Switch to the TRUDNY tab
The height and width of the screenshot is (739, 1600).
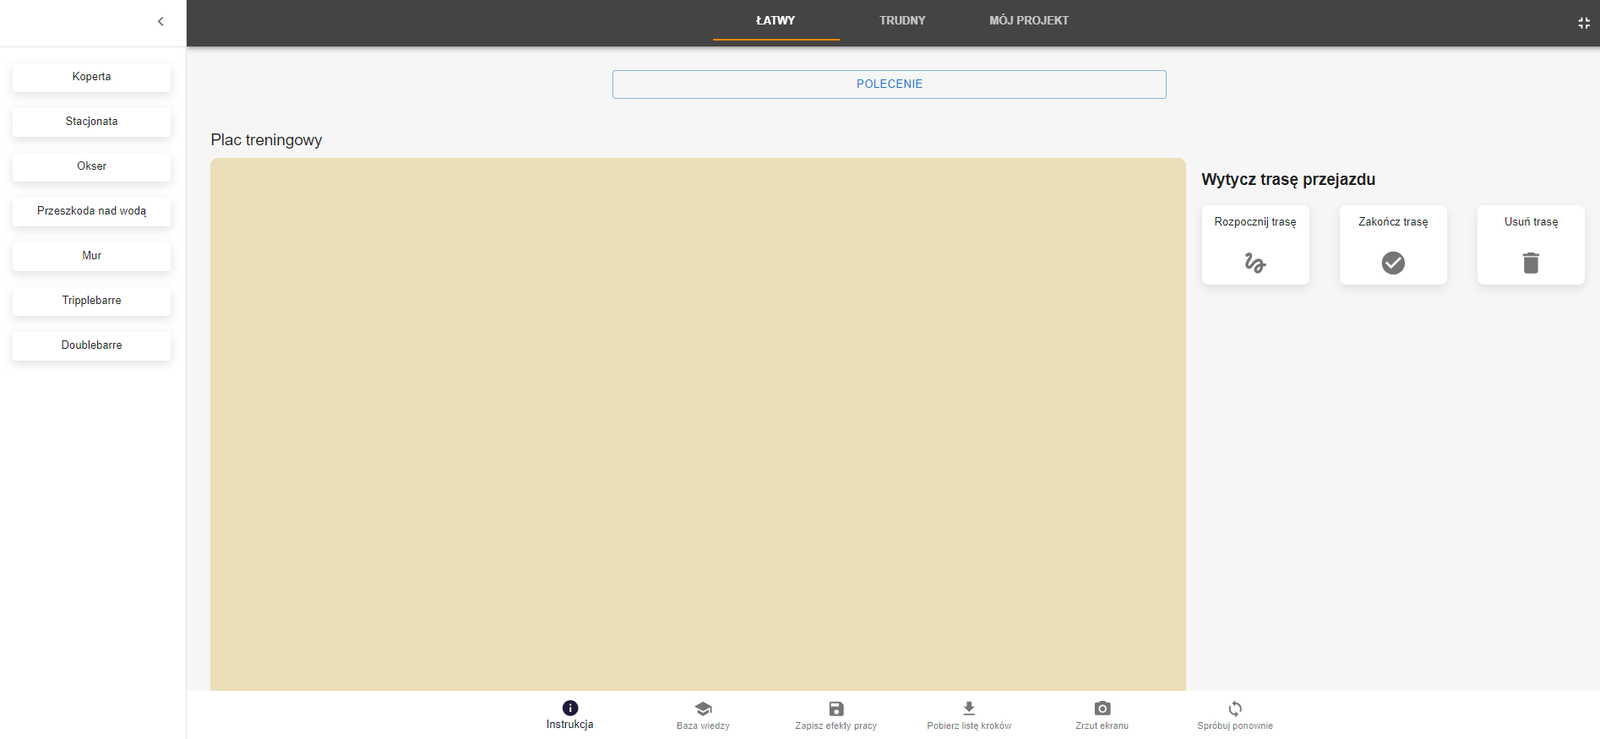902,21
